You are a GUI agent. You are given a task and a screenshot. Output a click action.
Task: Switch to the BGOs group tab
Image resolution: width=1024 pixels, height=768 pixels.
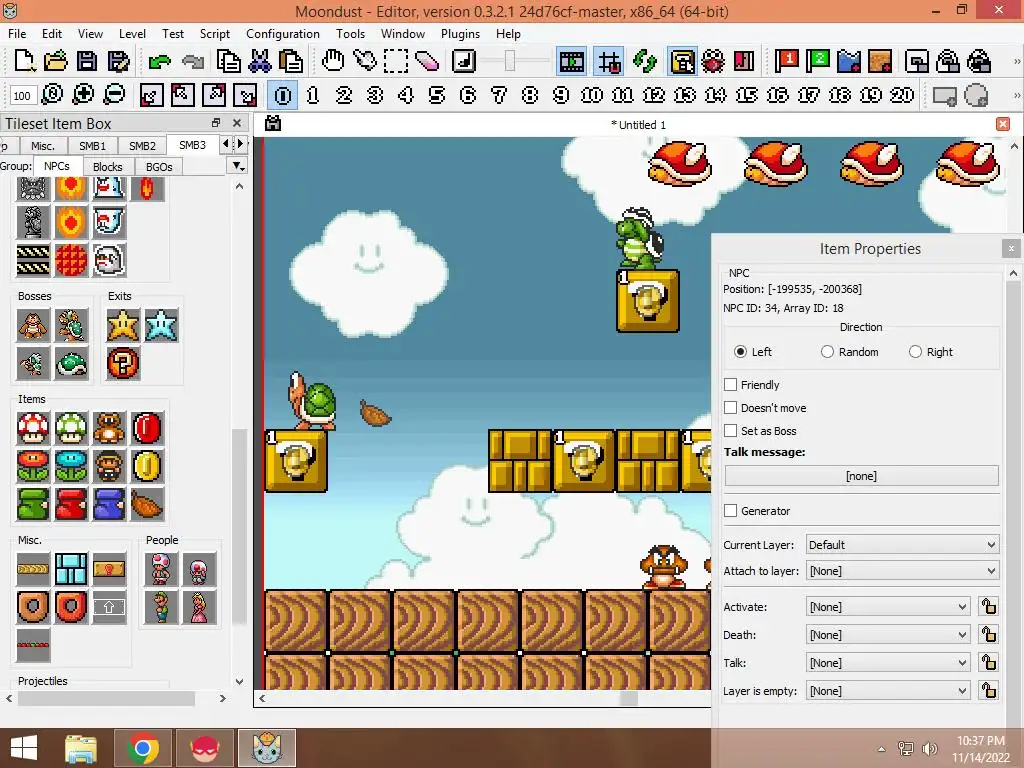(159, 167)
